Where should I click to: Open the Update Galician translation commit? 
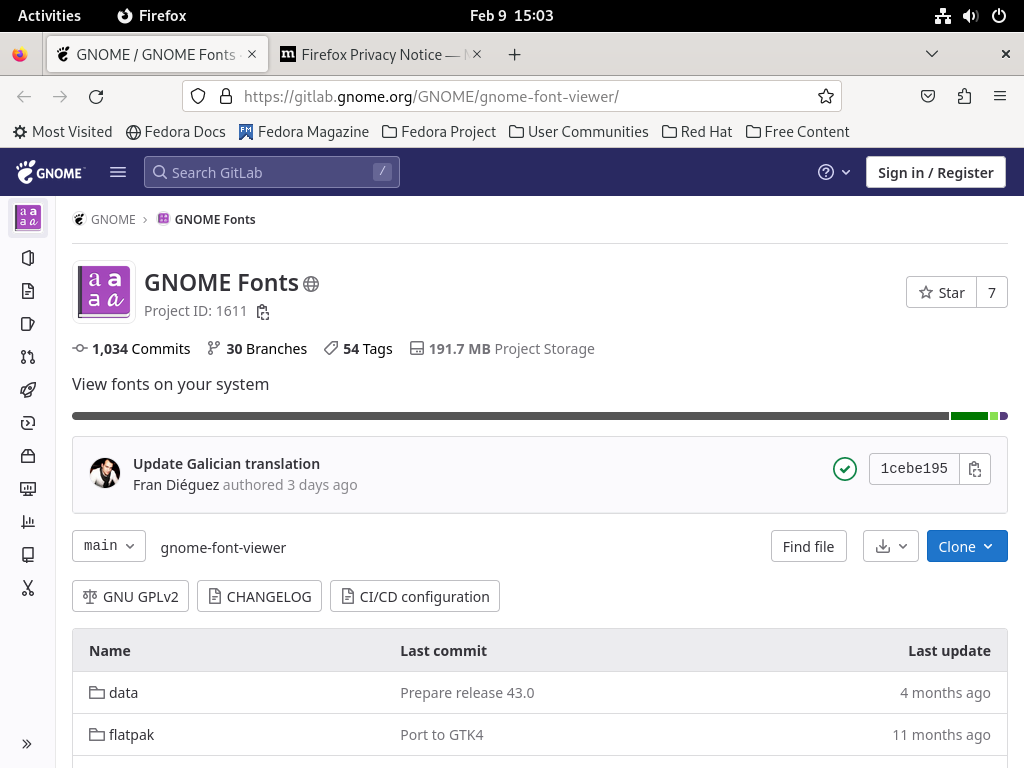tap(227, 464)
